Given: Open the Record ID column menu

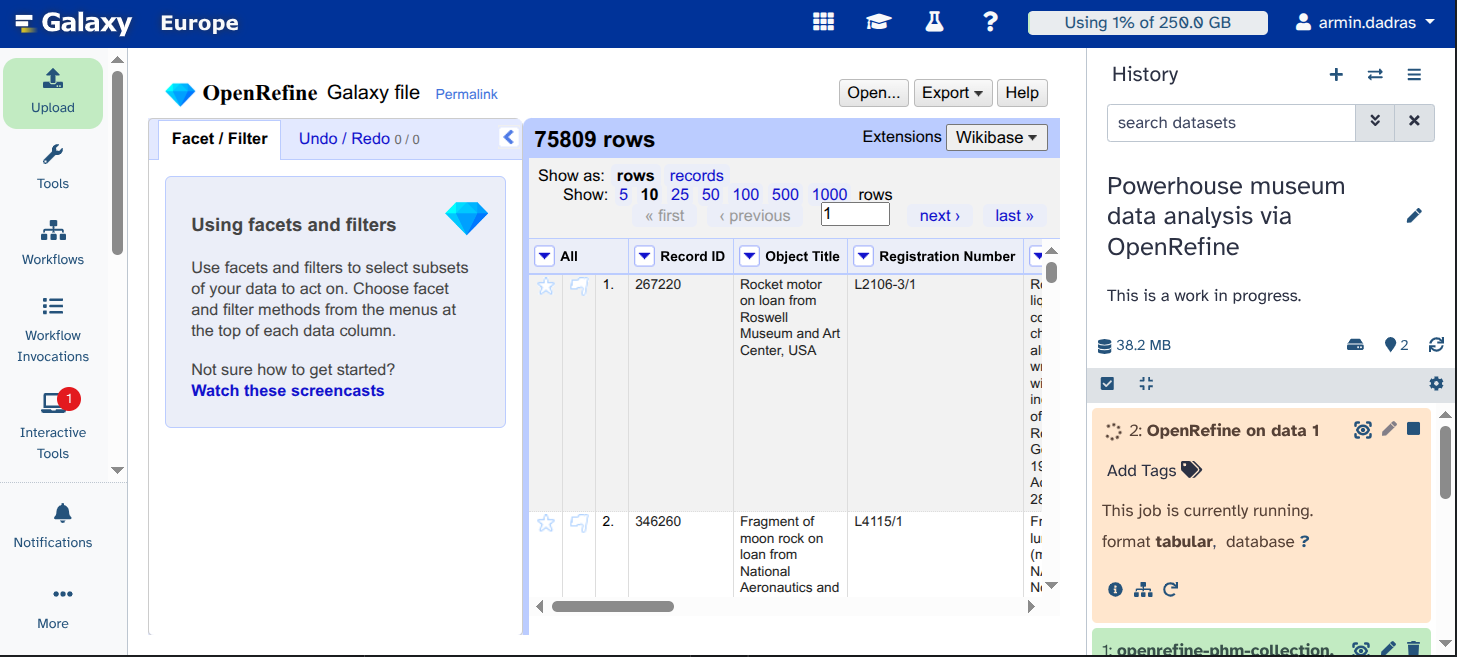Looking at the screenshot, I should tap(645, 256).
